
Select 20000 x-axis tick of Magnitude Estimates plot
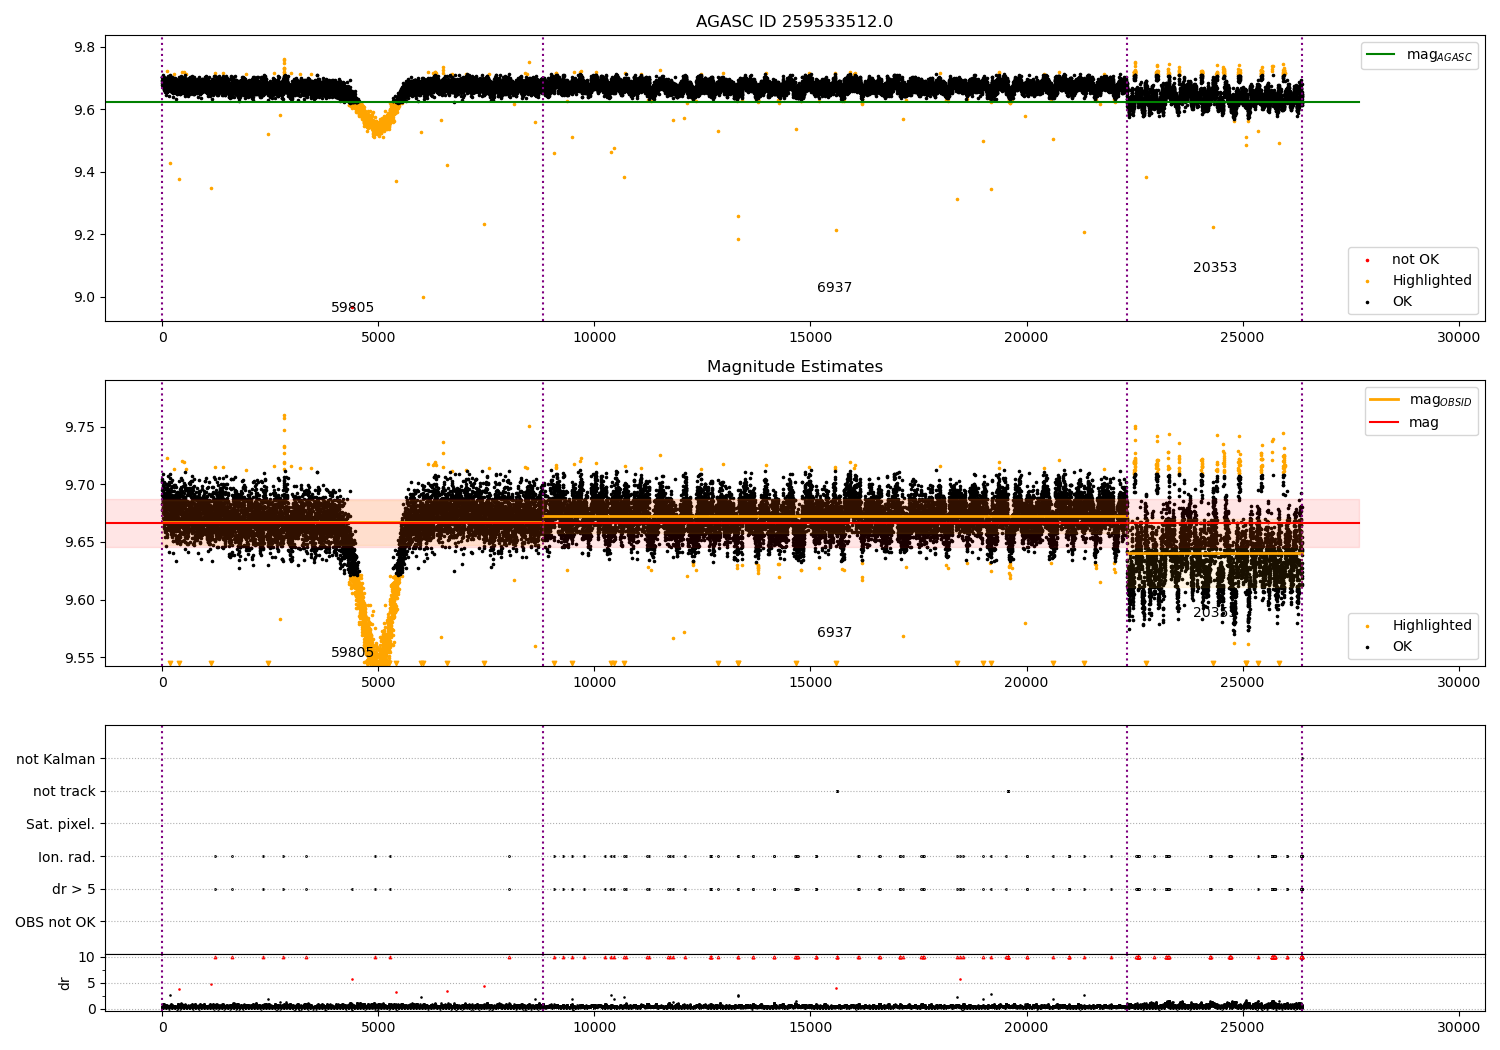(x=1026, y=683)
